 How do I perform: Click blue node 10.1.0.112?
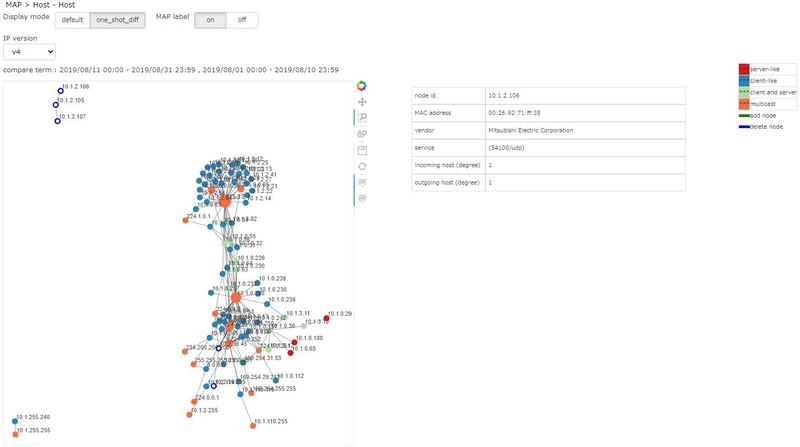pos(276,381)
